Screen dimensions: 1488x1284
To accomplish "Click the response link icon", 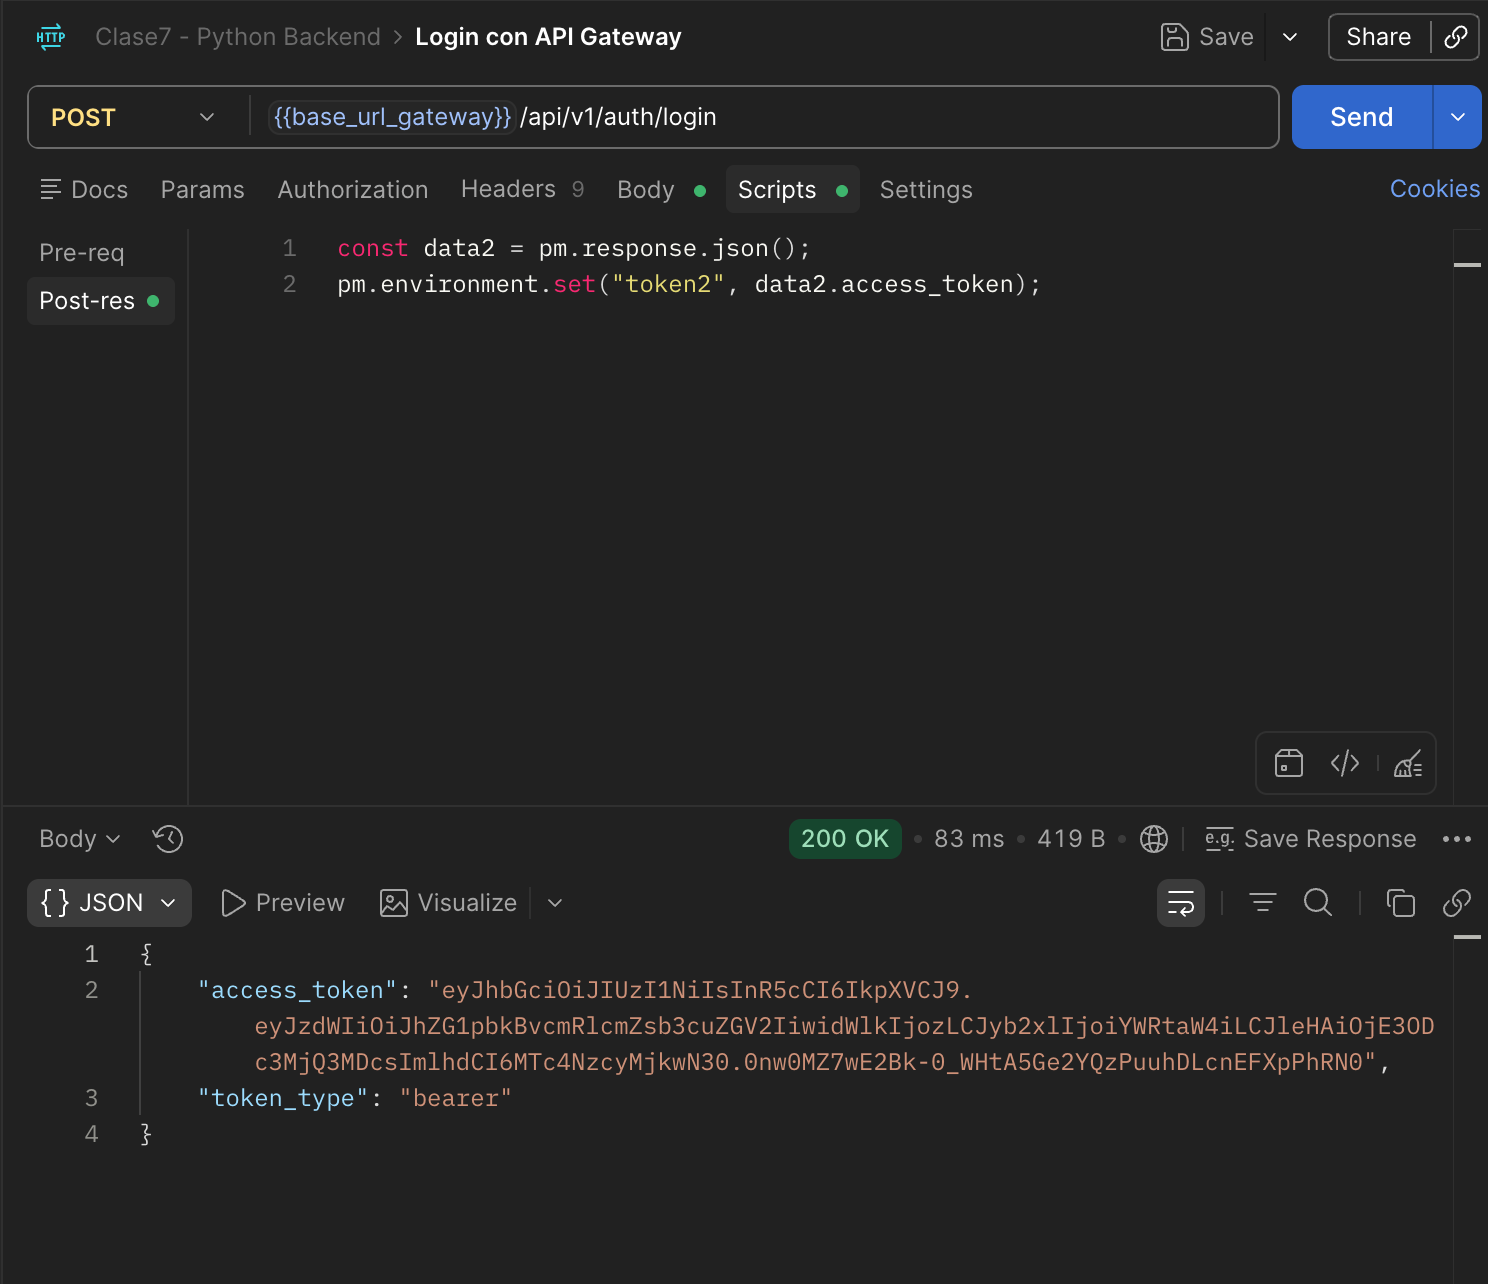I will [1457, 903].
